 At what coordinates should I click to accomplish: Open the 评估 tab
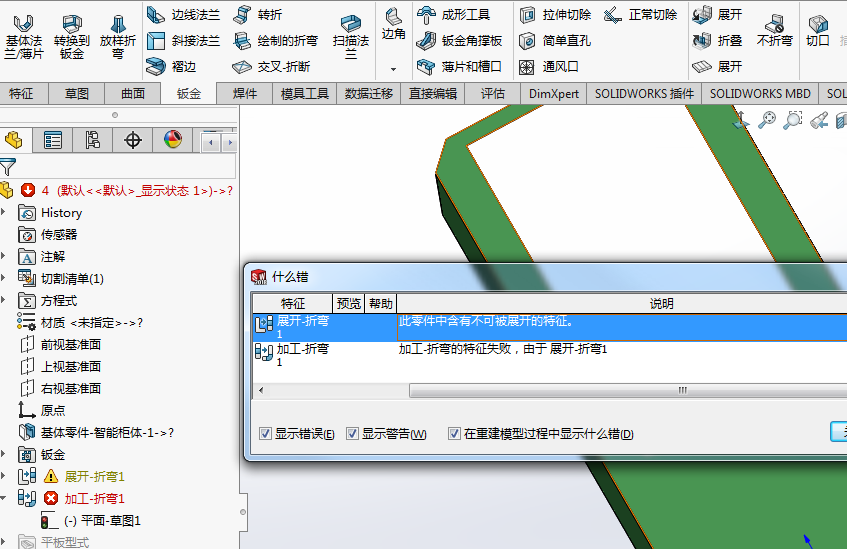(x=493, y=93)
